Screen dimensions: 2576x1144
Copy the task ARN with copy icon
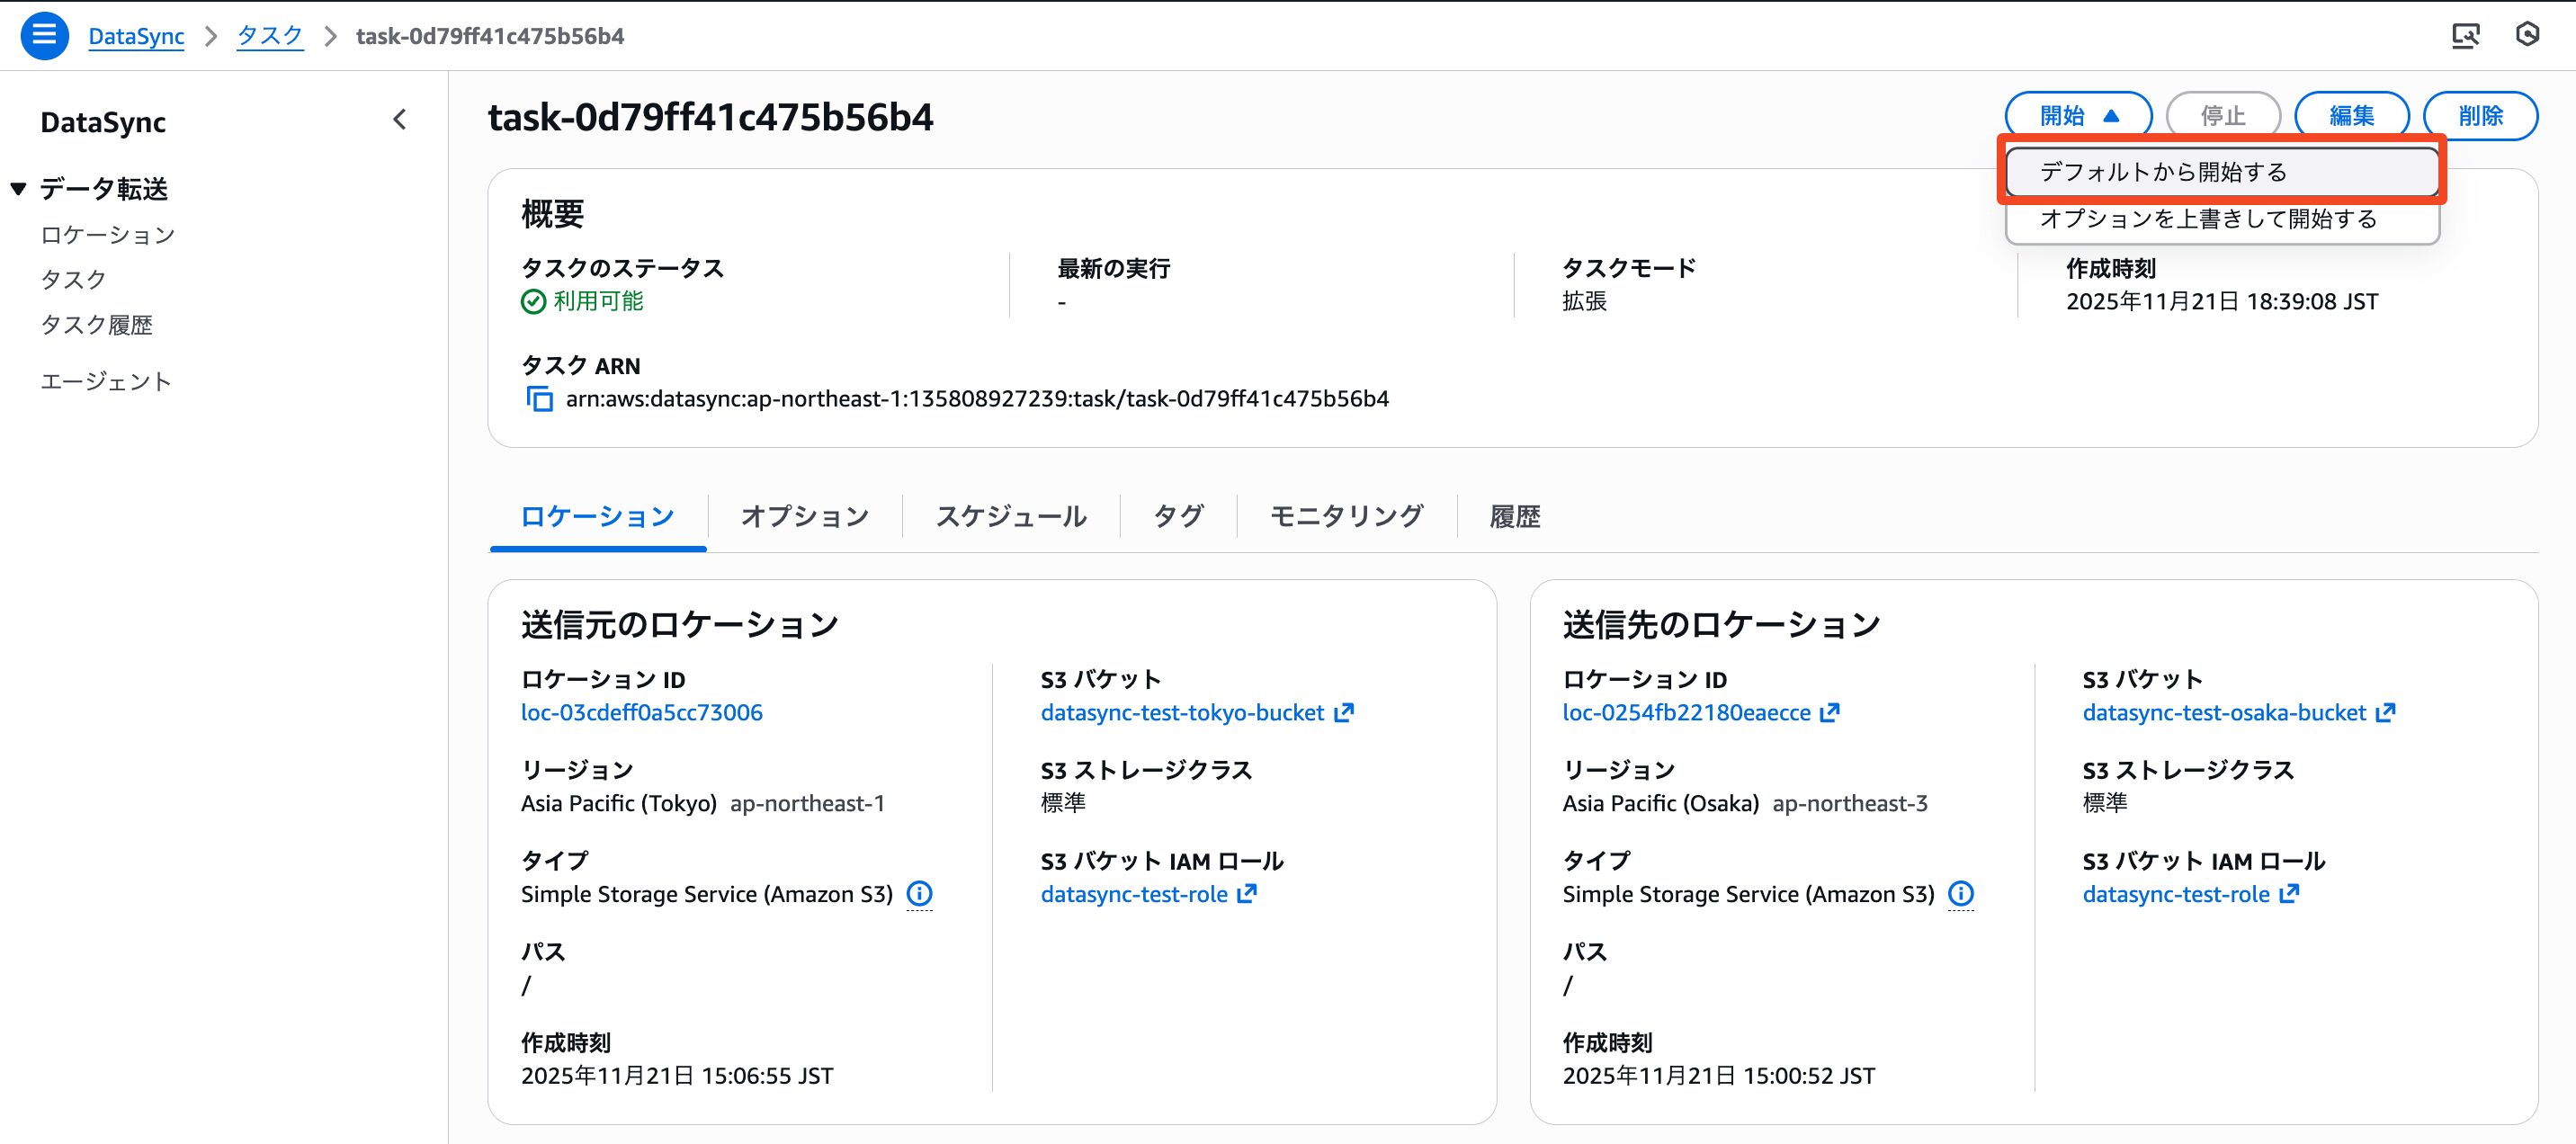click(x=539, y=399)
